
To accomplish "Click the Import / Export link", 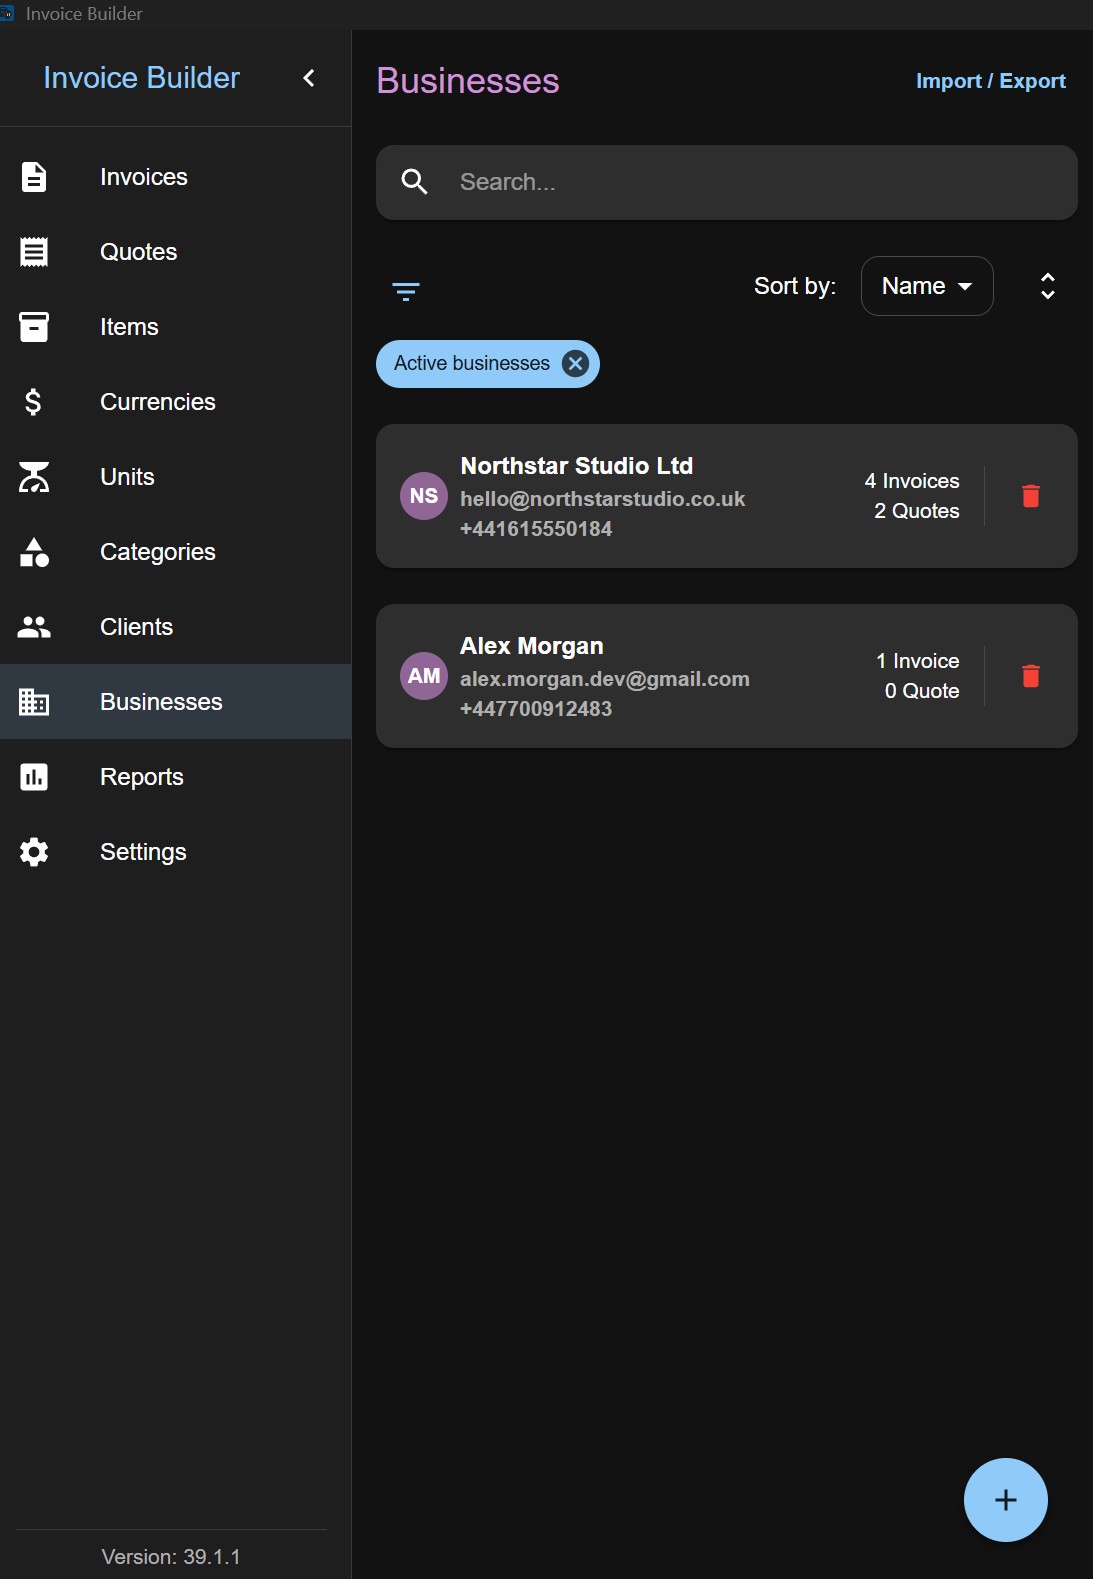I will point(991,81).
